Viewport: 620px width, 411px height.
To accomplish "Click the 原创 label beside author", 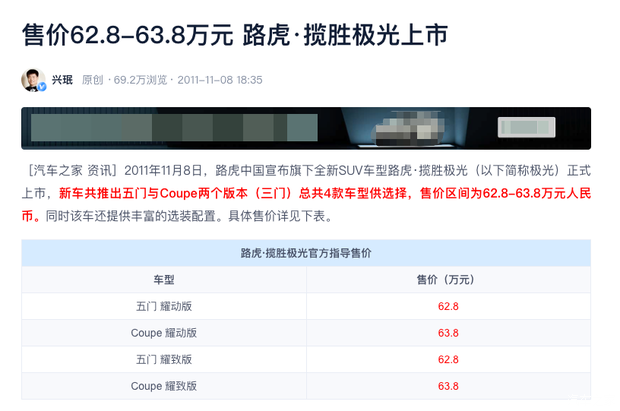I will pos(93,80).
